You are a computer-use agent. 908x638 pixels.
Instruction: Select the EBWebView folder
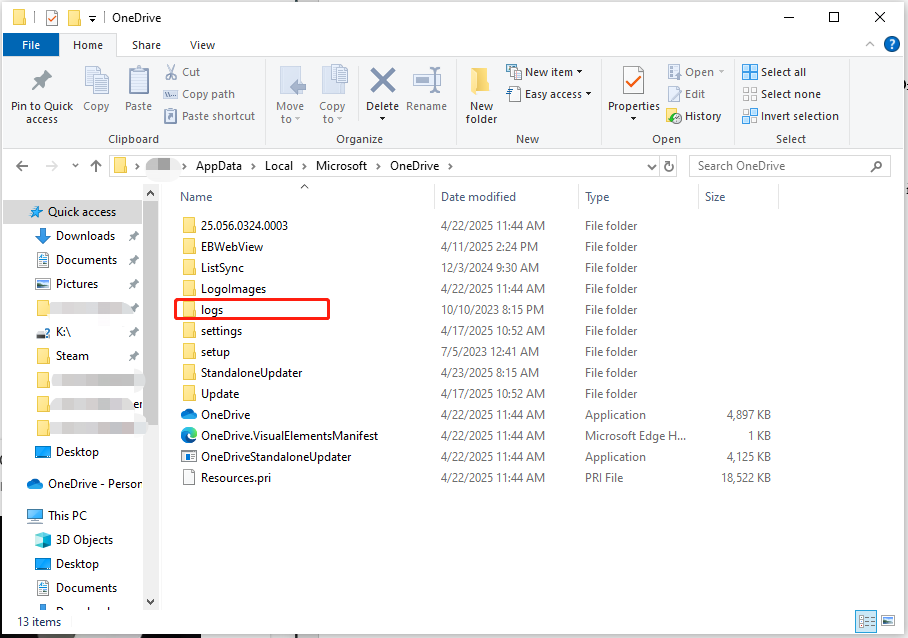tap(232, 247)
